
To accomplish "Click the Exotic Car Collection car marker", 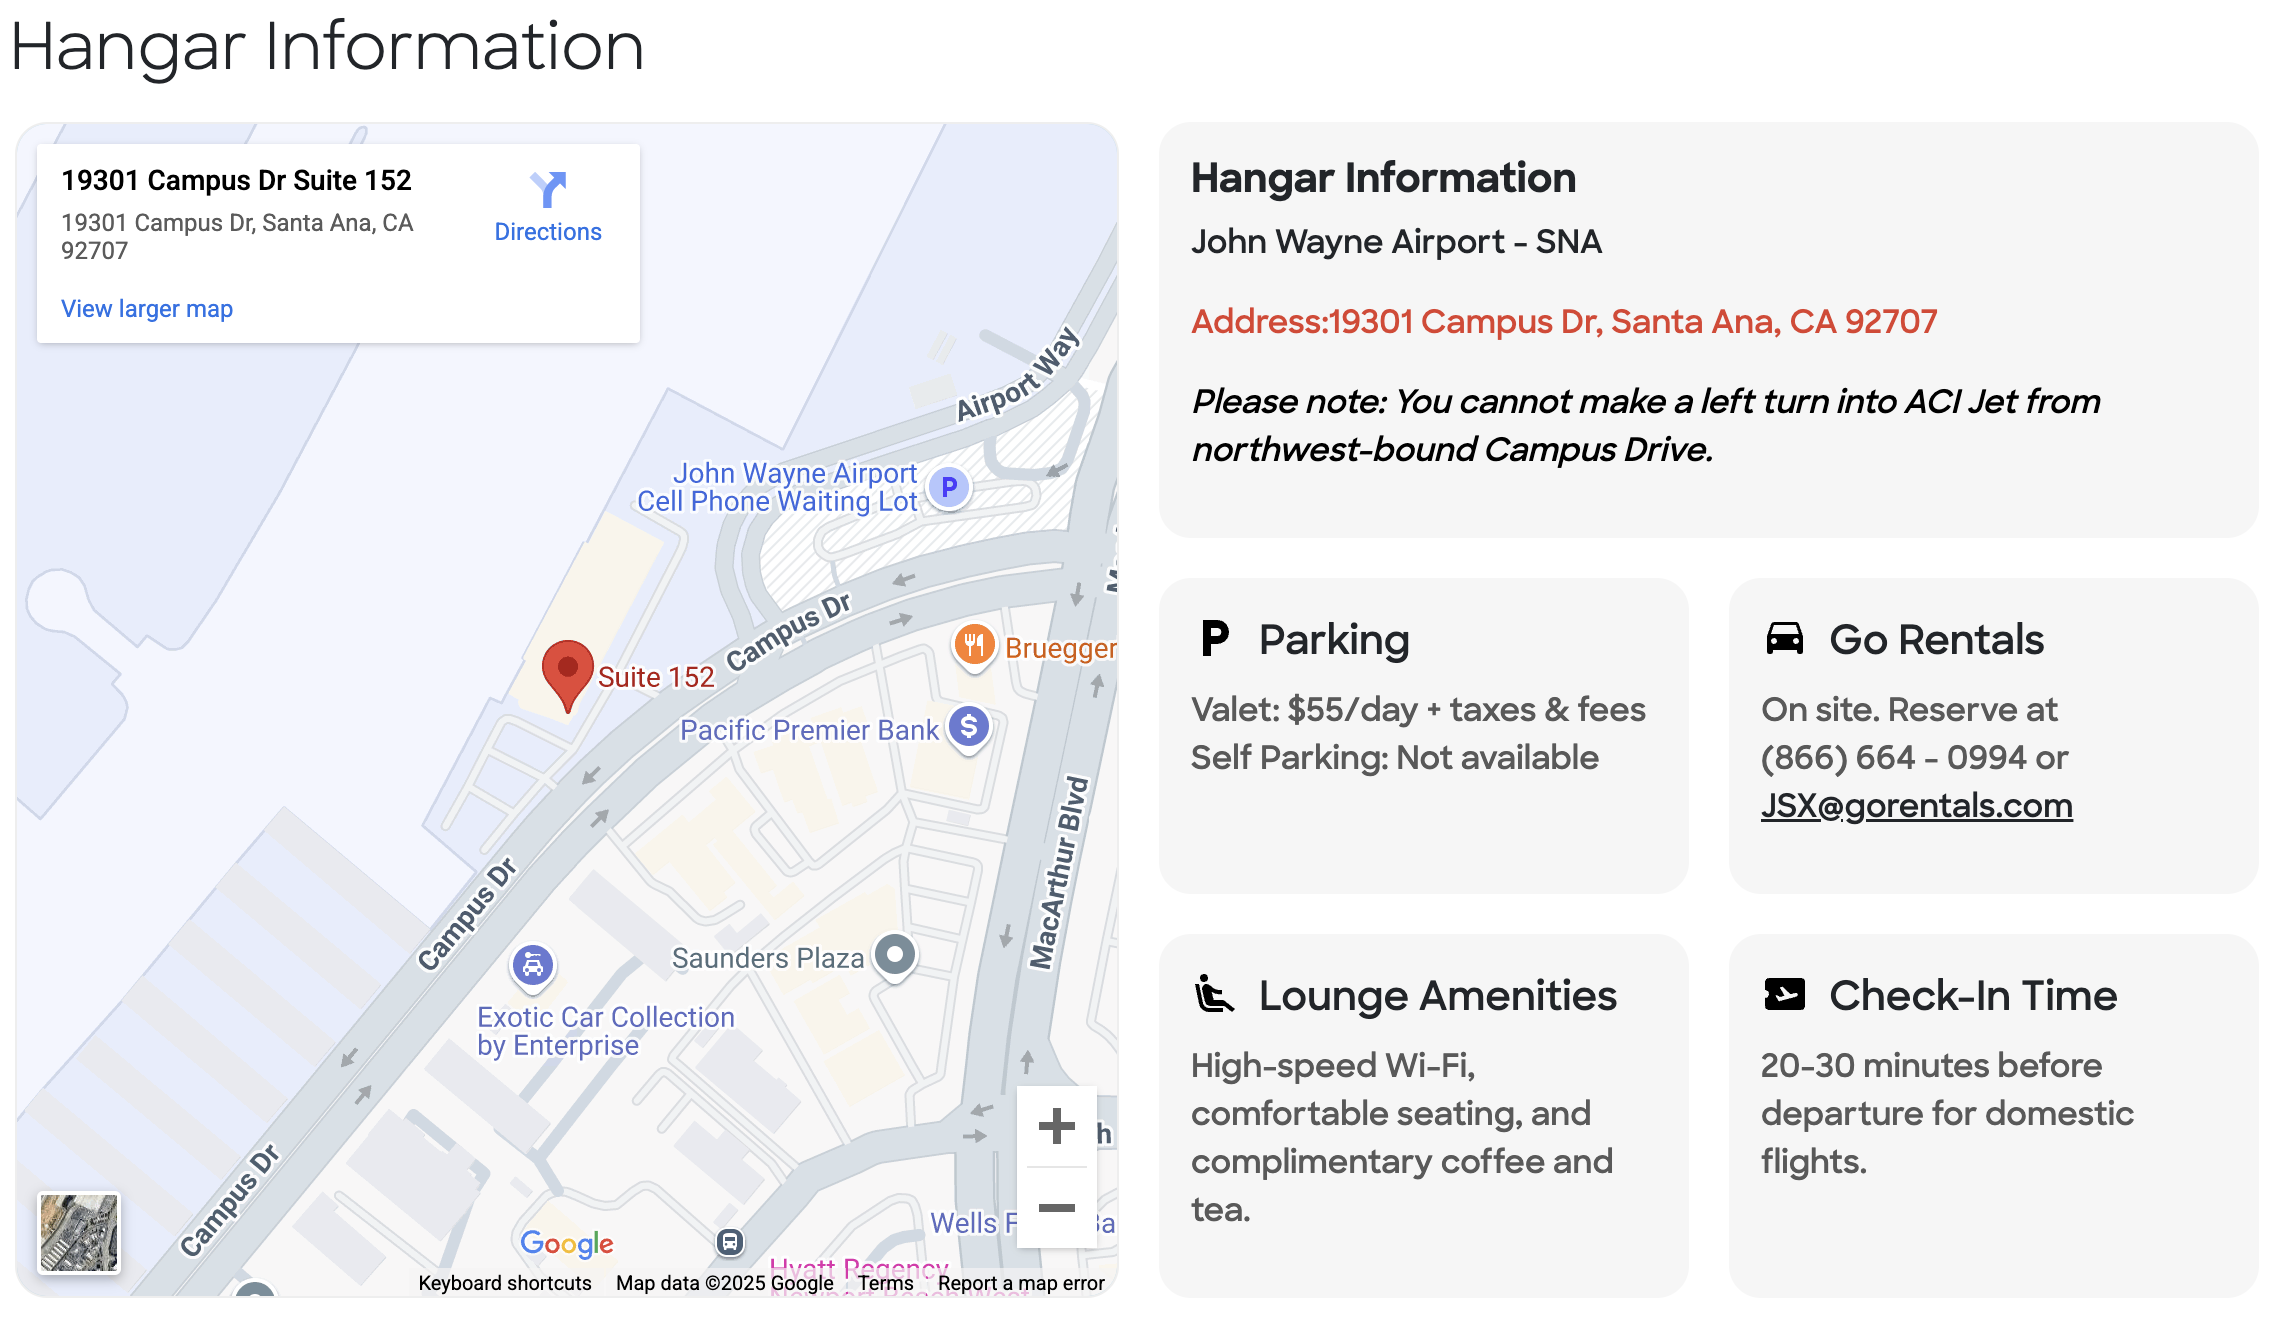I will [533, 966].
